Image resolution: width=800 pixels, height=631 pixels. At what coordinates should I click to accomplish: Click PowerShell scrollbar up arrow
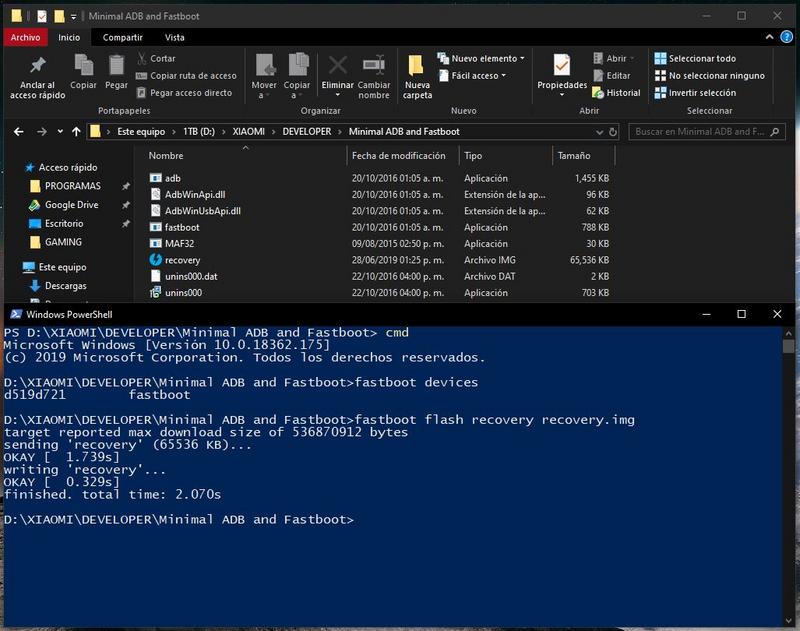tap(789, 333)
